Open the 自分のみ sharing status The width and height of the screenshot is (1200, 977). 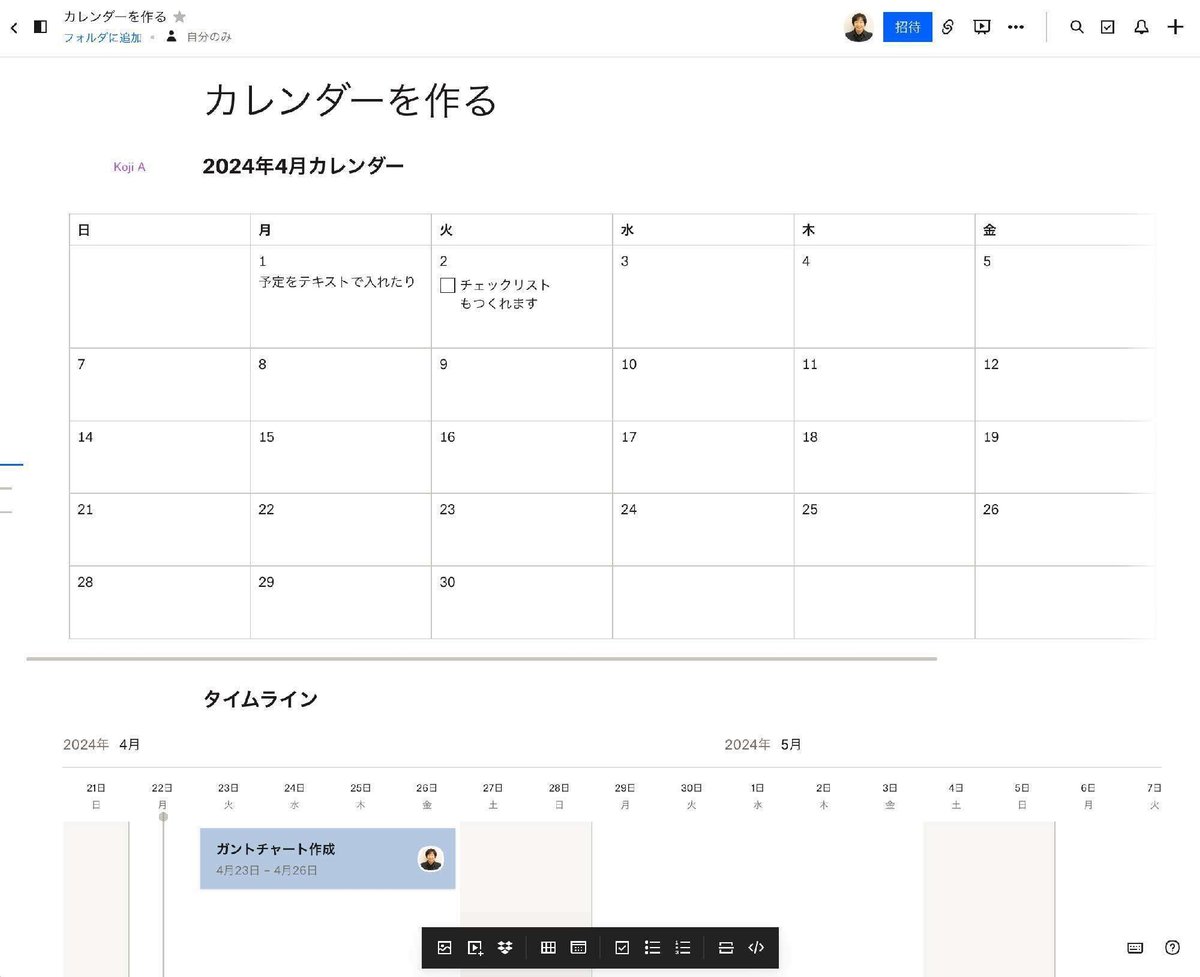[199, 37]
